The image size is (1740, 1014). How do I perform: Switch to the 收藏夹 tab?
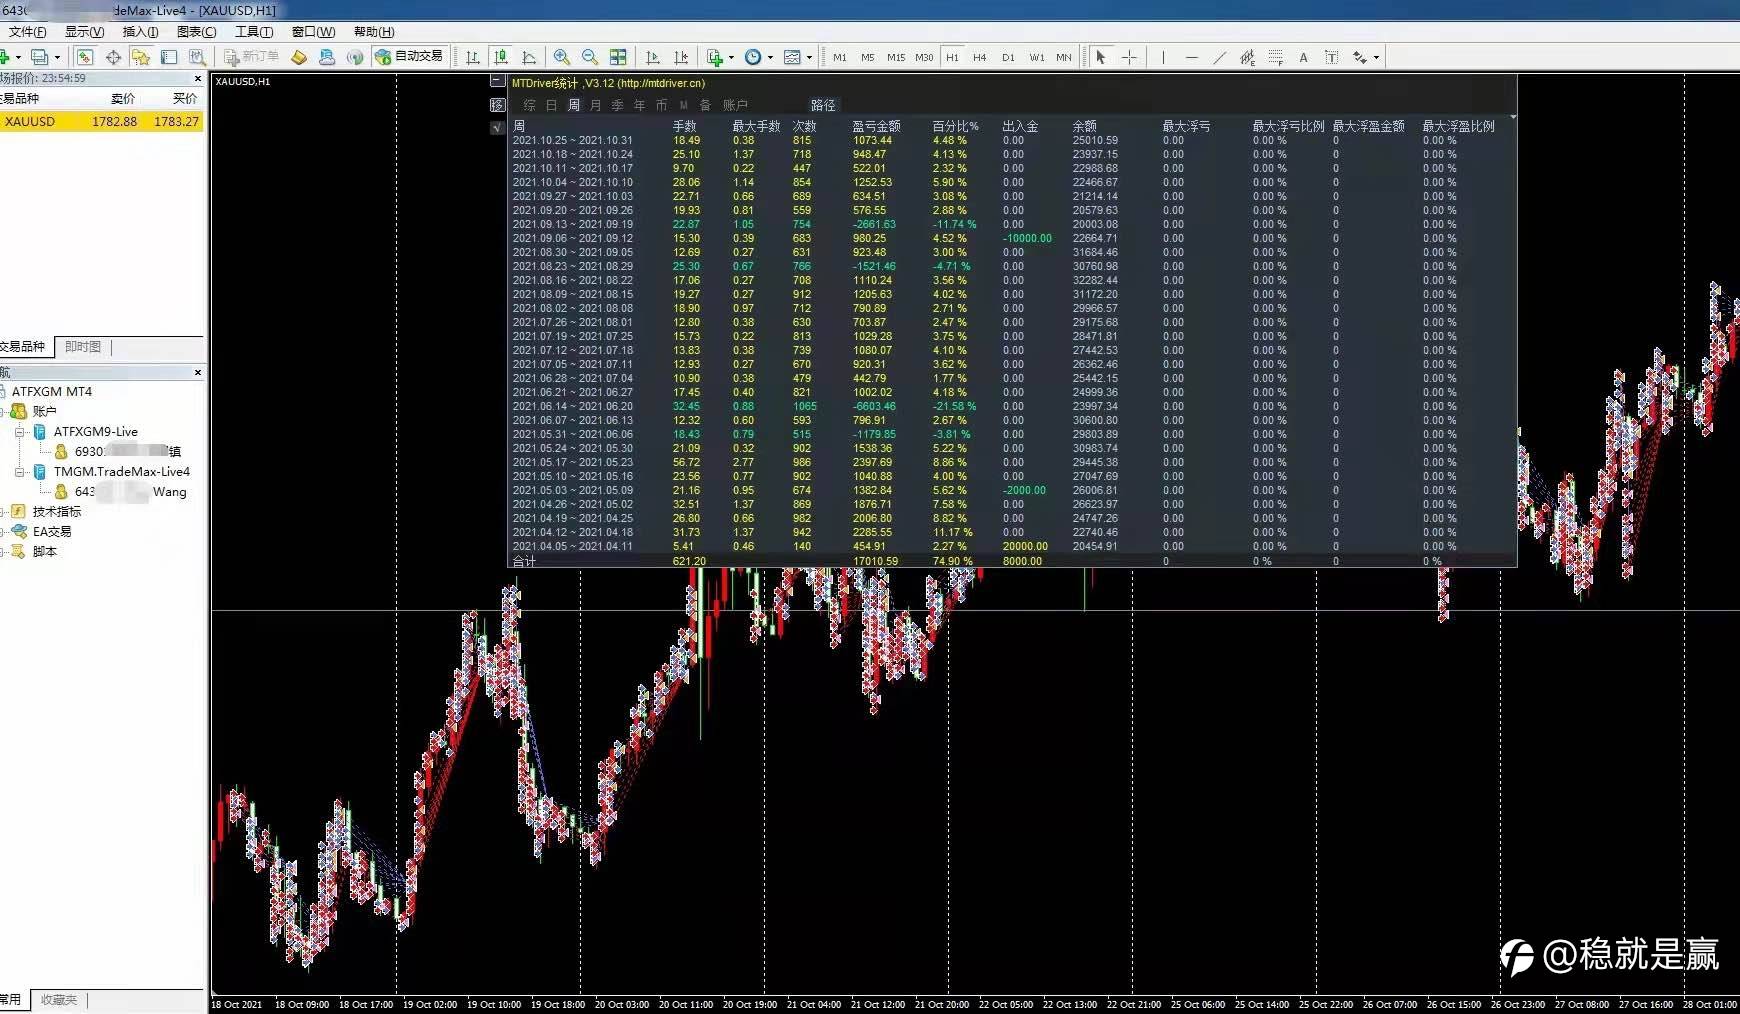pyautogui.click(x=59, y=1000)
